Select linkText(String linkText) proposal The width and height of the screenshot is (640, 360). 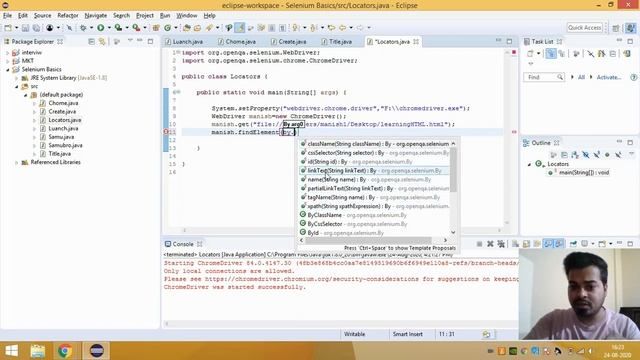coord(374,171)
